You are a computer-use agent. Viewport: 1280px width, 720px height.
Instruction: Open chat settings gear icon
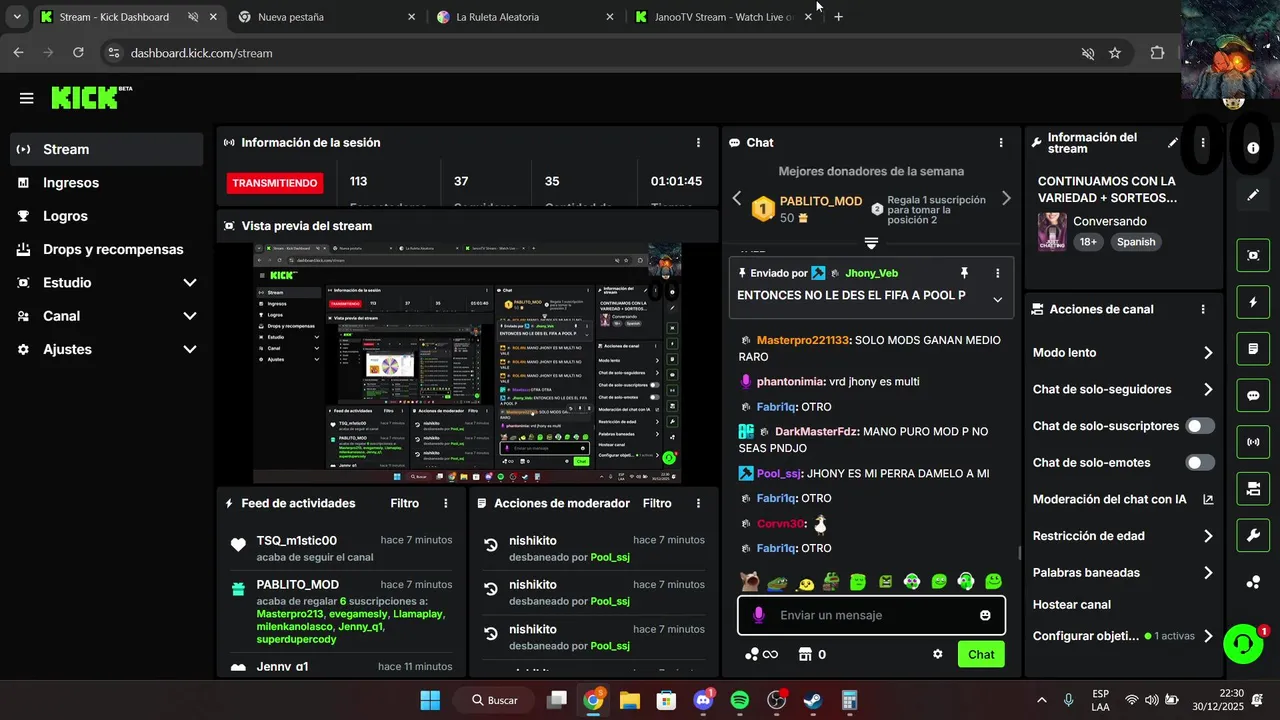pos(938,654)
